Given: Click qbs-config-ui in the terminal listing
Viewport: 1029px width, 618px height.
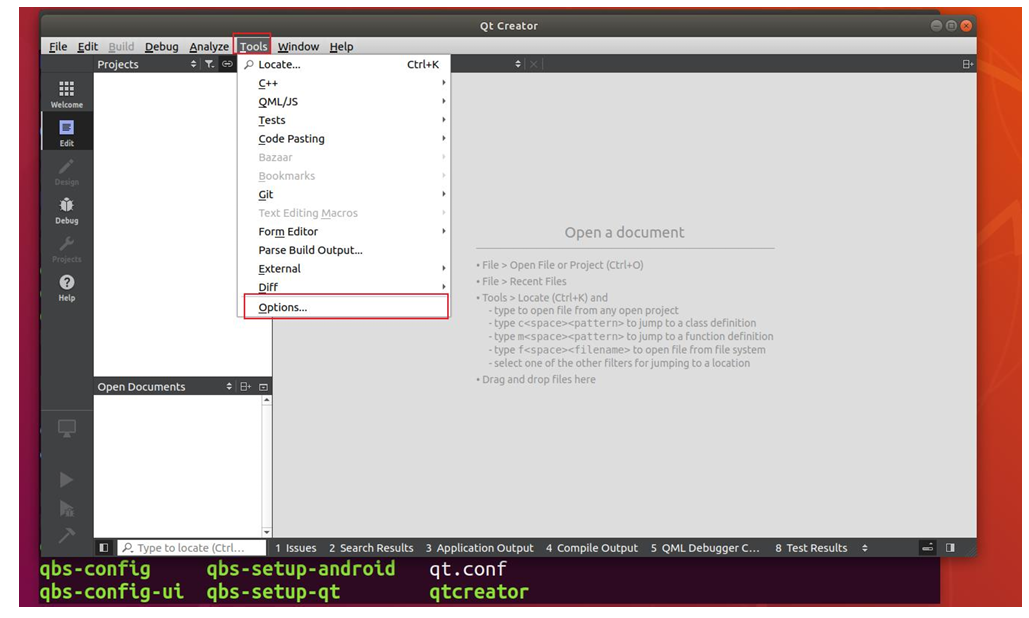Looking at the screenshot, I should 112,592.
